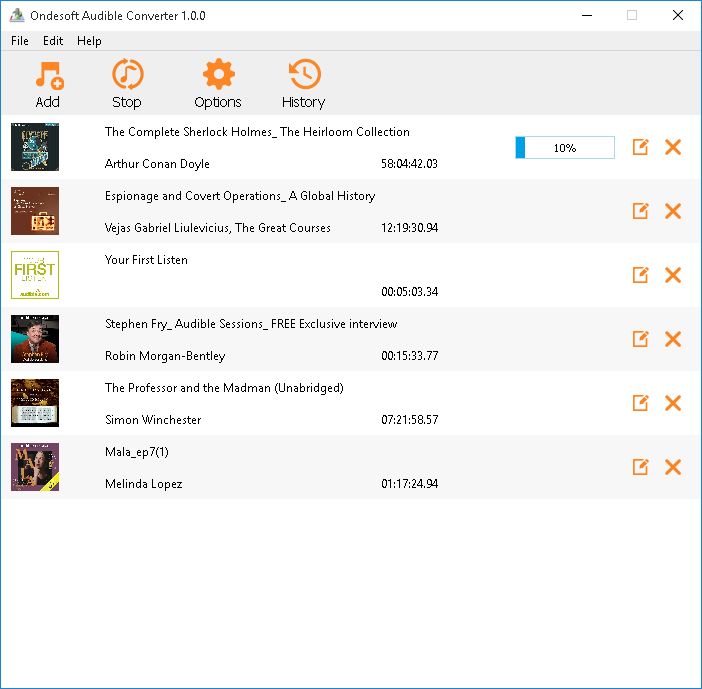Image resolution: width=702 pixels, height=689 pixels.
Task: Click title 'Espionage and Covert Operations_ A Global History'
Action: 240,196
